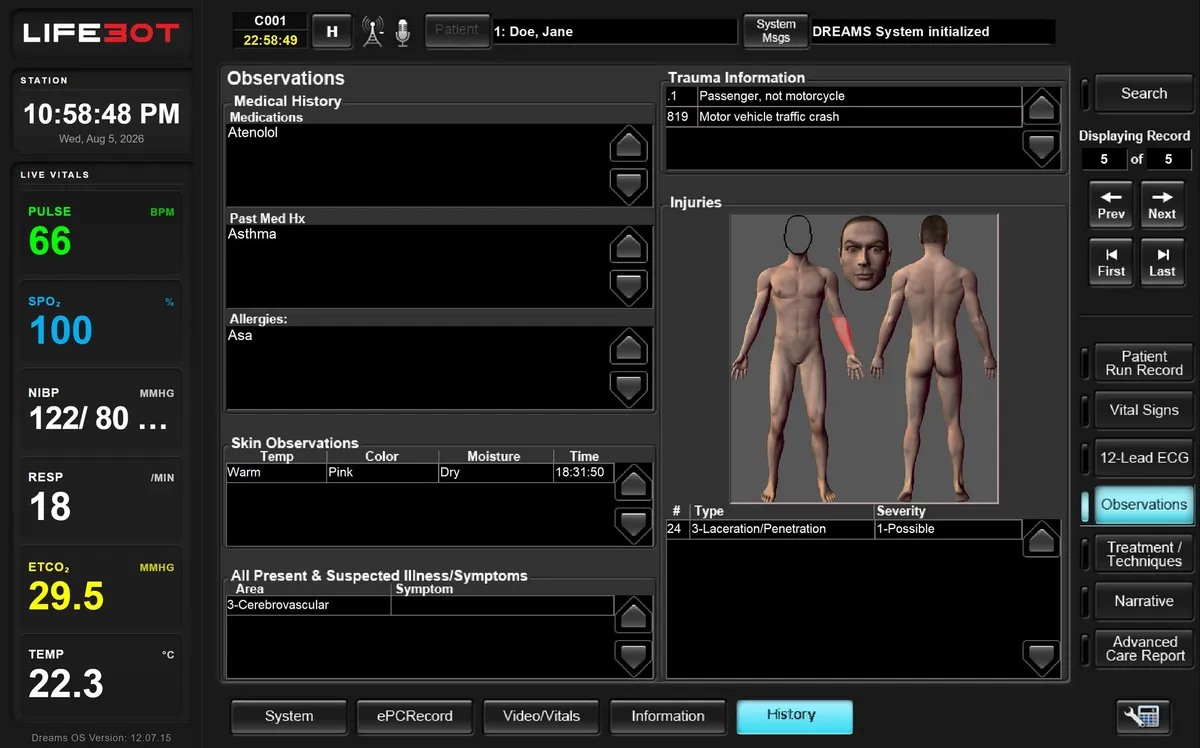The image size is (1200, 748).
Task: Click the Search button
Action: pos(1144,93)
